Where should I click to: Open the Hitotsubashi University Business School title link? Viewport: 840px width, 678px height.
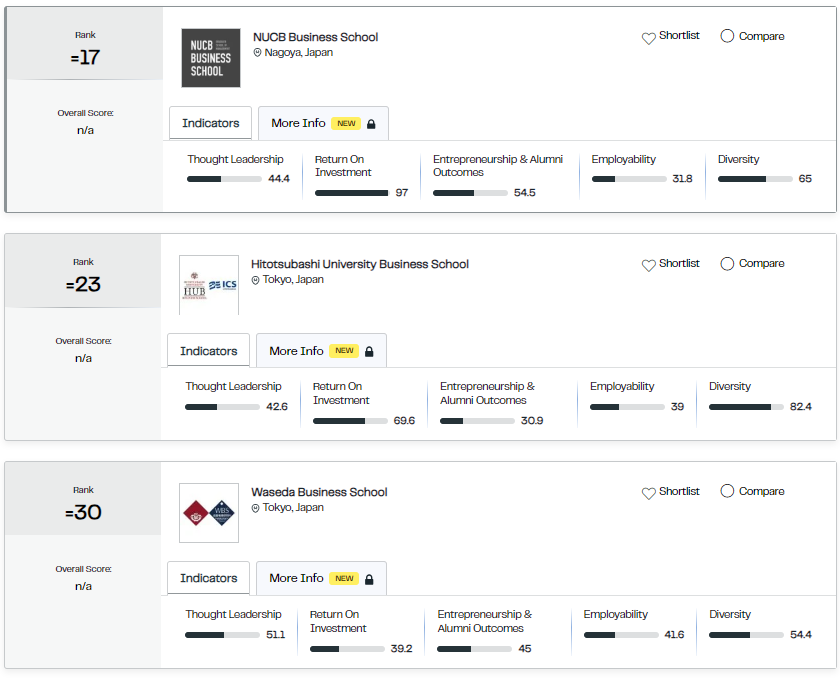[x=359, y=264]
